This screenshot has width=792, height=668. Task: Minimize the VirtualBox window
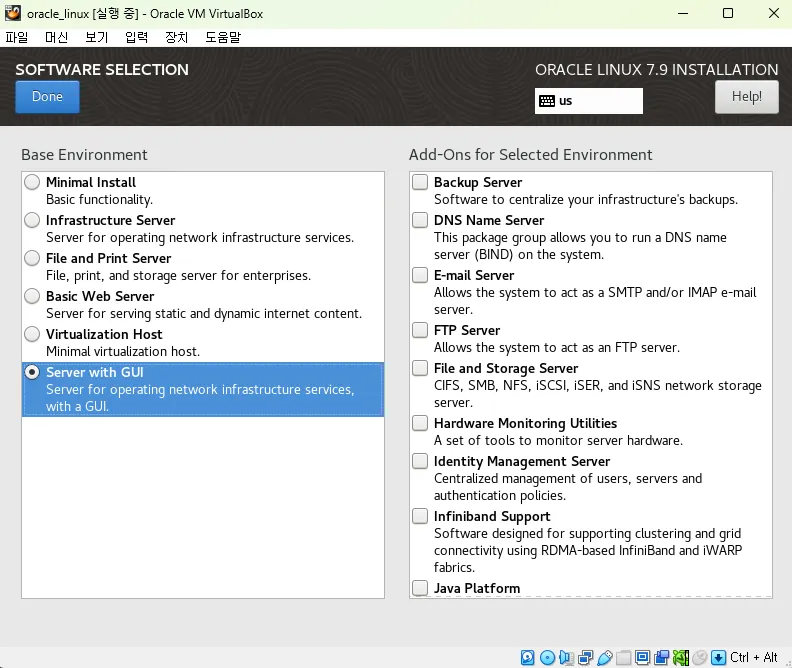point(683,14)
